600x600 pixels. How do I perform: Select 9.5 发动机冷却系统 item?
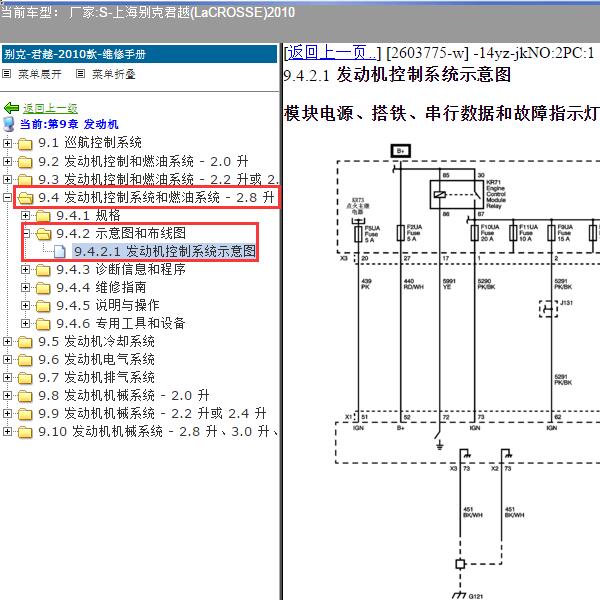pyautogui.click(x=96, y=341)
